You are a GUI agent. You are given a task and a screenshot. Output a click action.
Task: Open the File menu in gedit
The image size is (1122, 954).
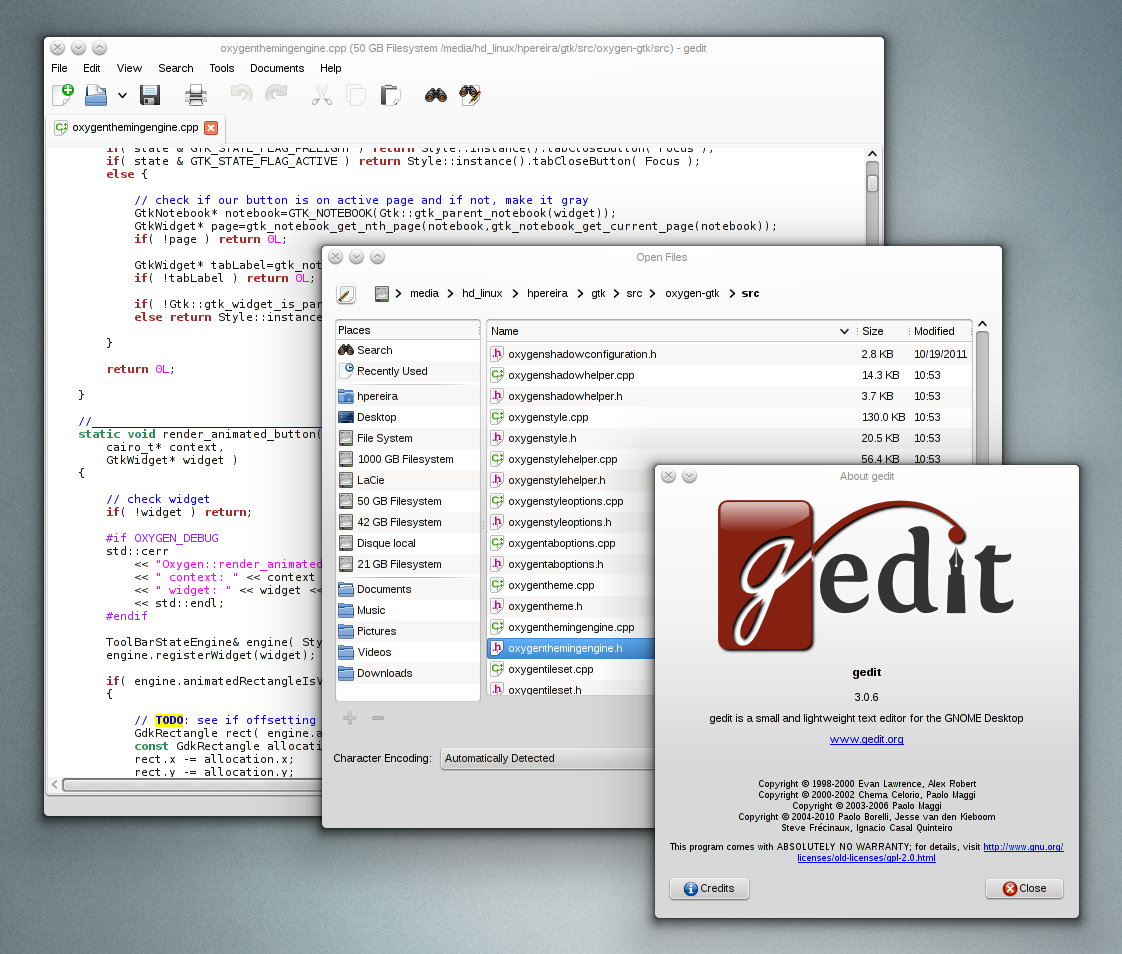tap(59, 68)
